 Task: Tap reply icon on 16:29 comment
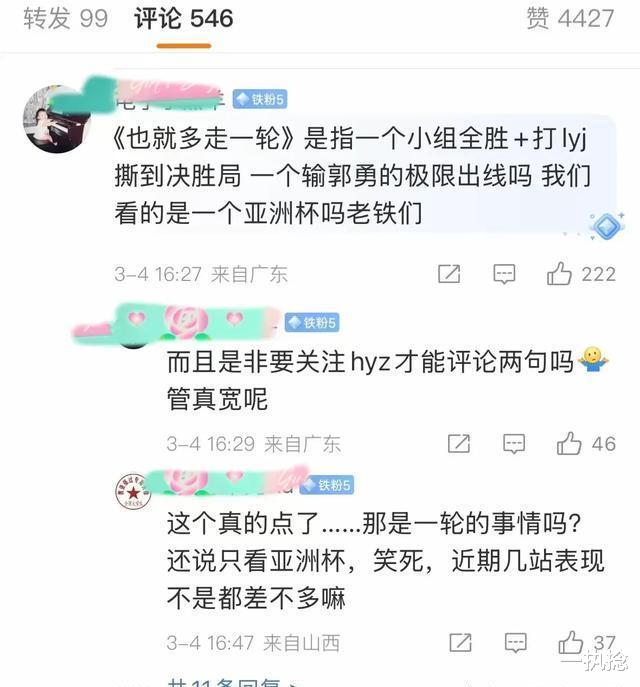coord(514,444)
